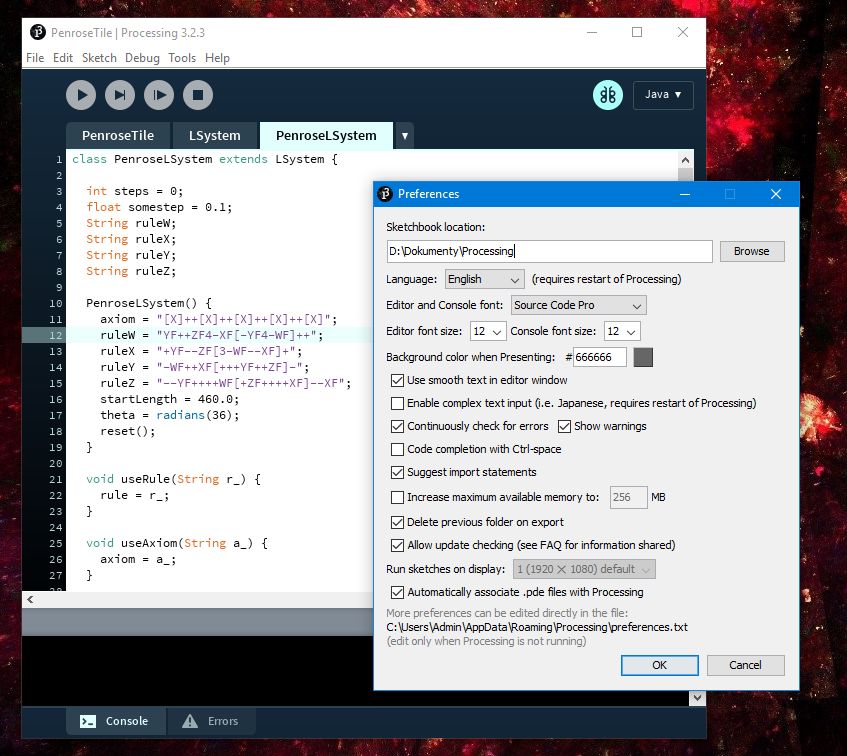This screenshot has height=756, width=847.
Task: Click the "int steps = 0;" code line
Action: pos(135,191)
